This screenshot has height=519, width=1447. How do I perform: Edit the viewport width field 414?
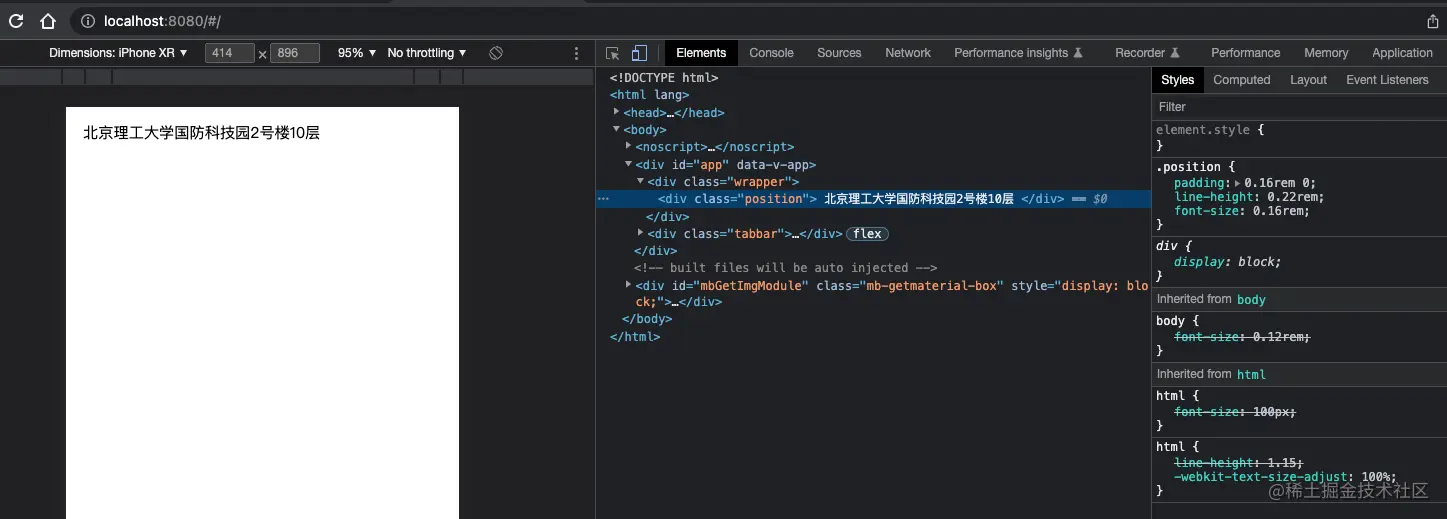click(x=230, y=53)
